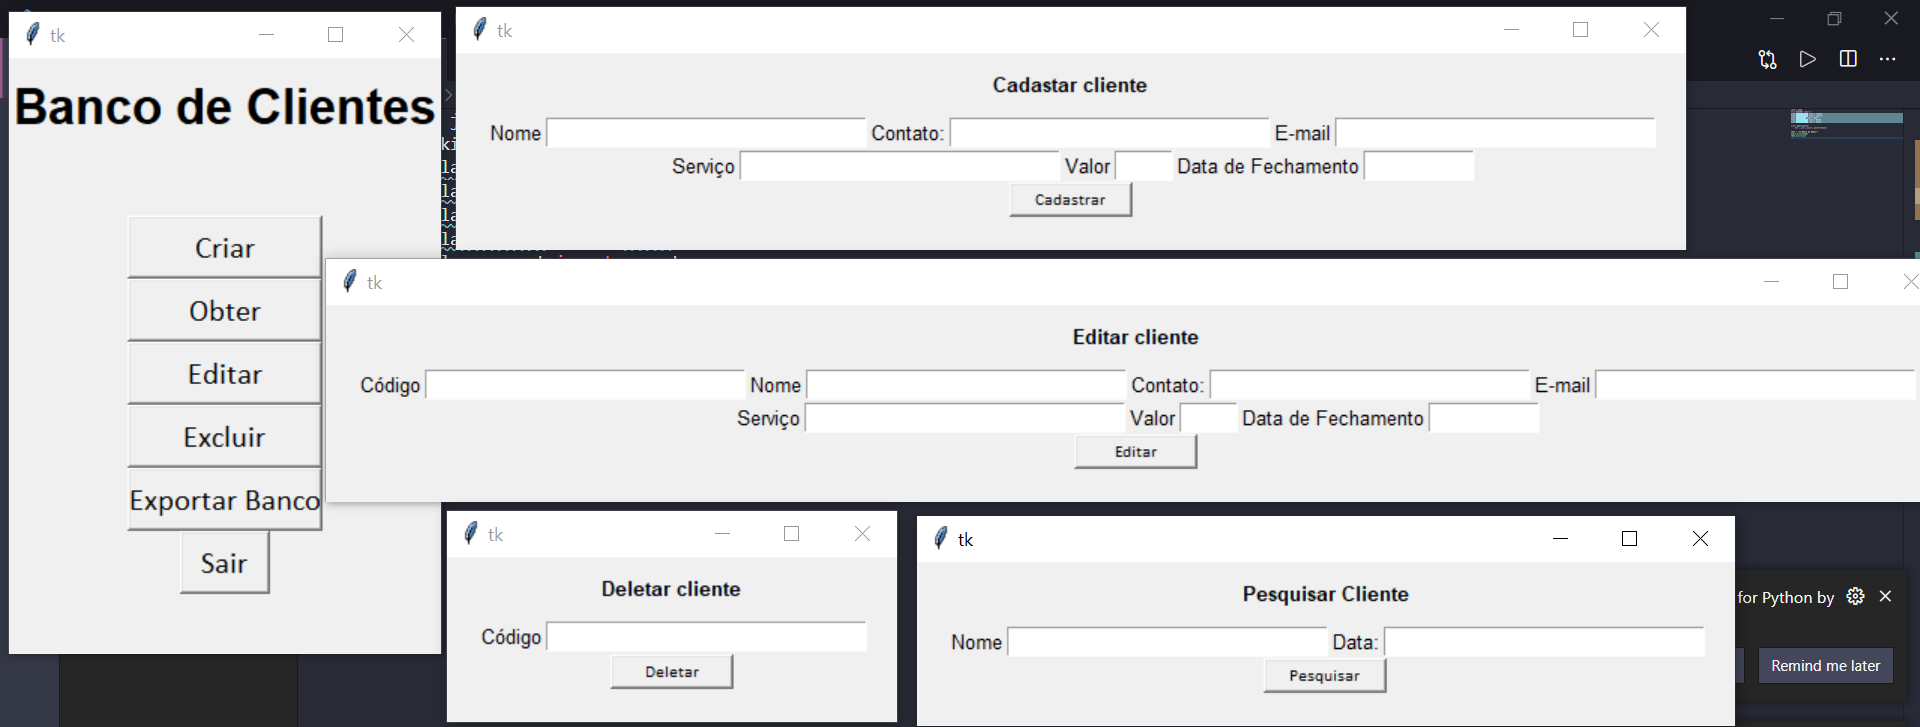Viewport: 1920px width, 727px height.
Task: Click the run Python file icon in VS Code
Action: pos(1807,59)
